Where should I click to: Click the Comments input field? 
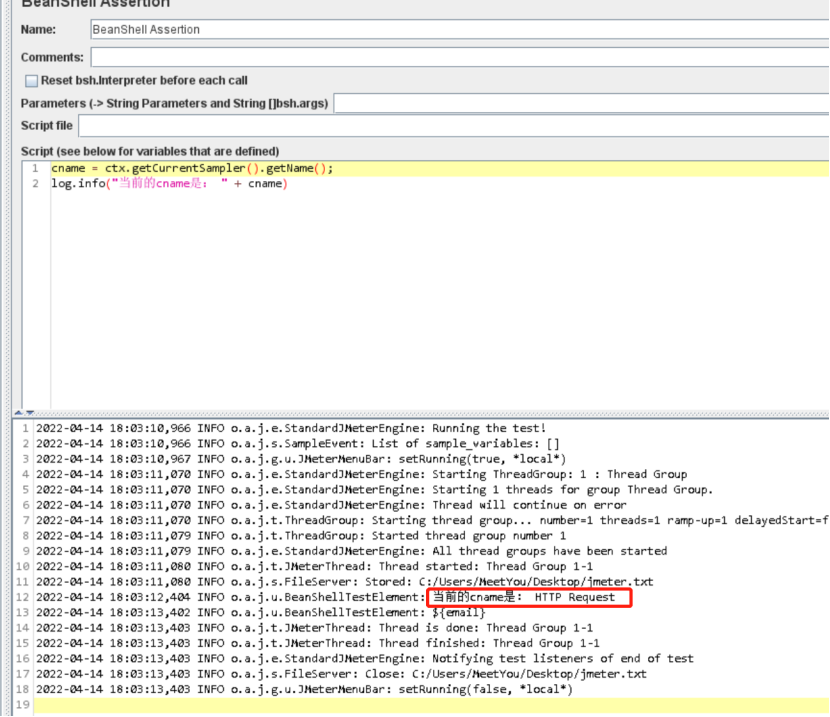click(459, 57)
